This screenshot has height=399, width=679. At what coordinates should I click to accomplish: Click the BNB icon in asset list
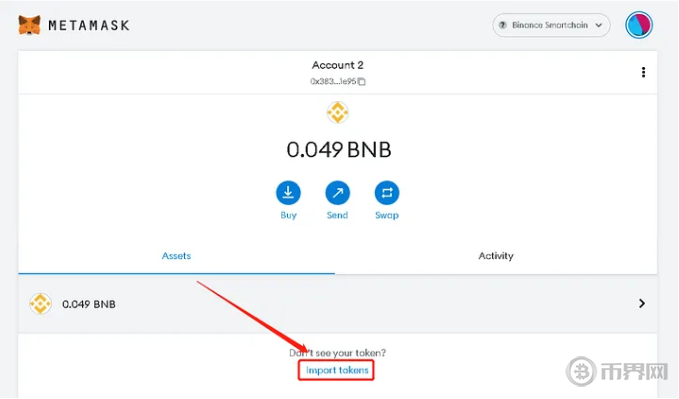[40, 304]
